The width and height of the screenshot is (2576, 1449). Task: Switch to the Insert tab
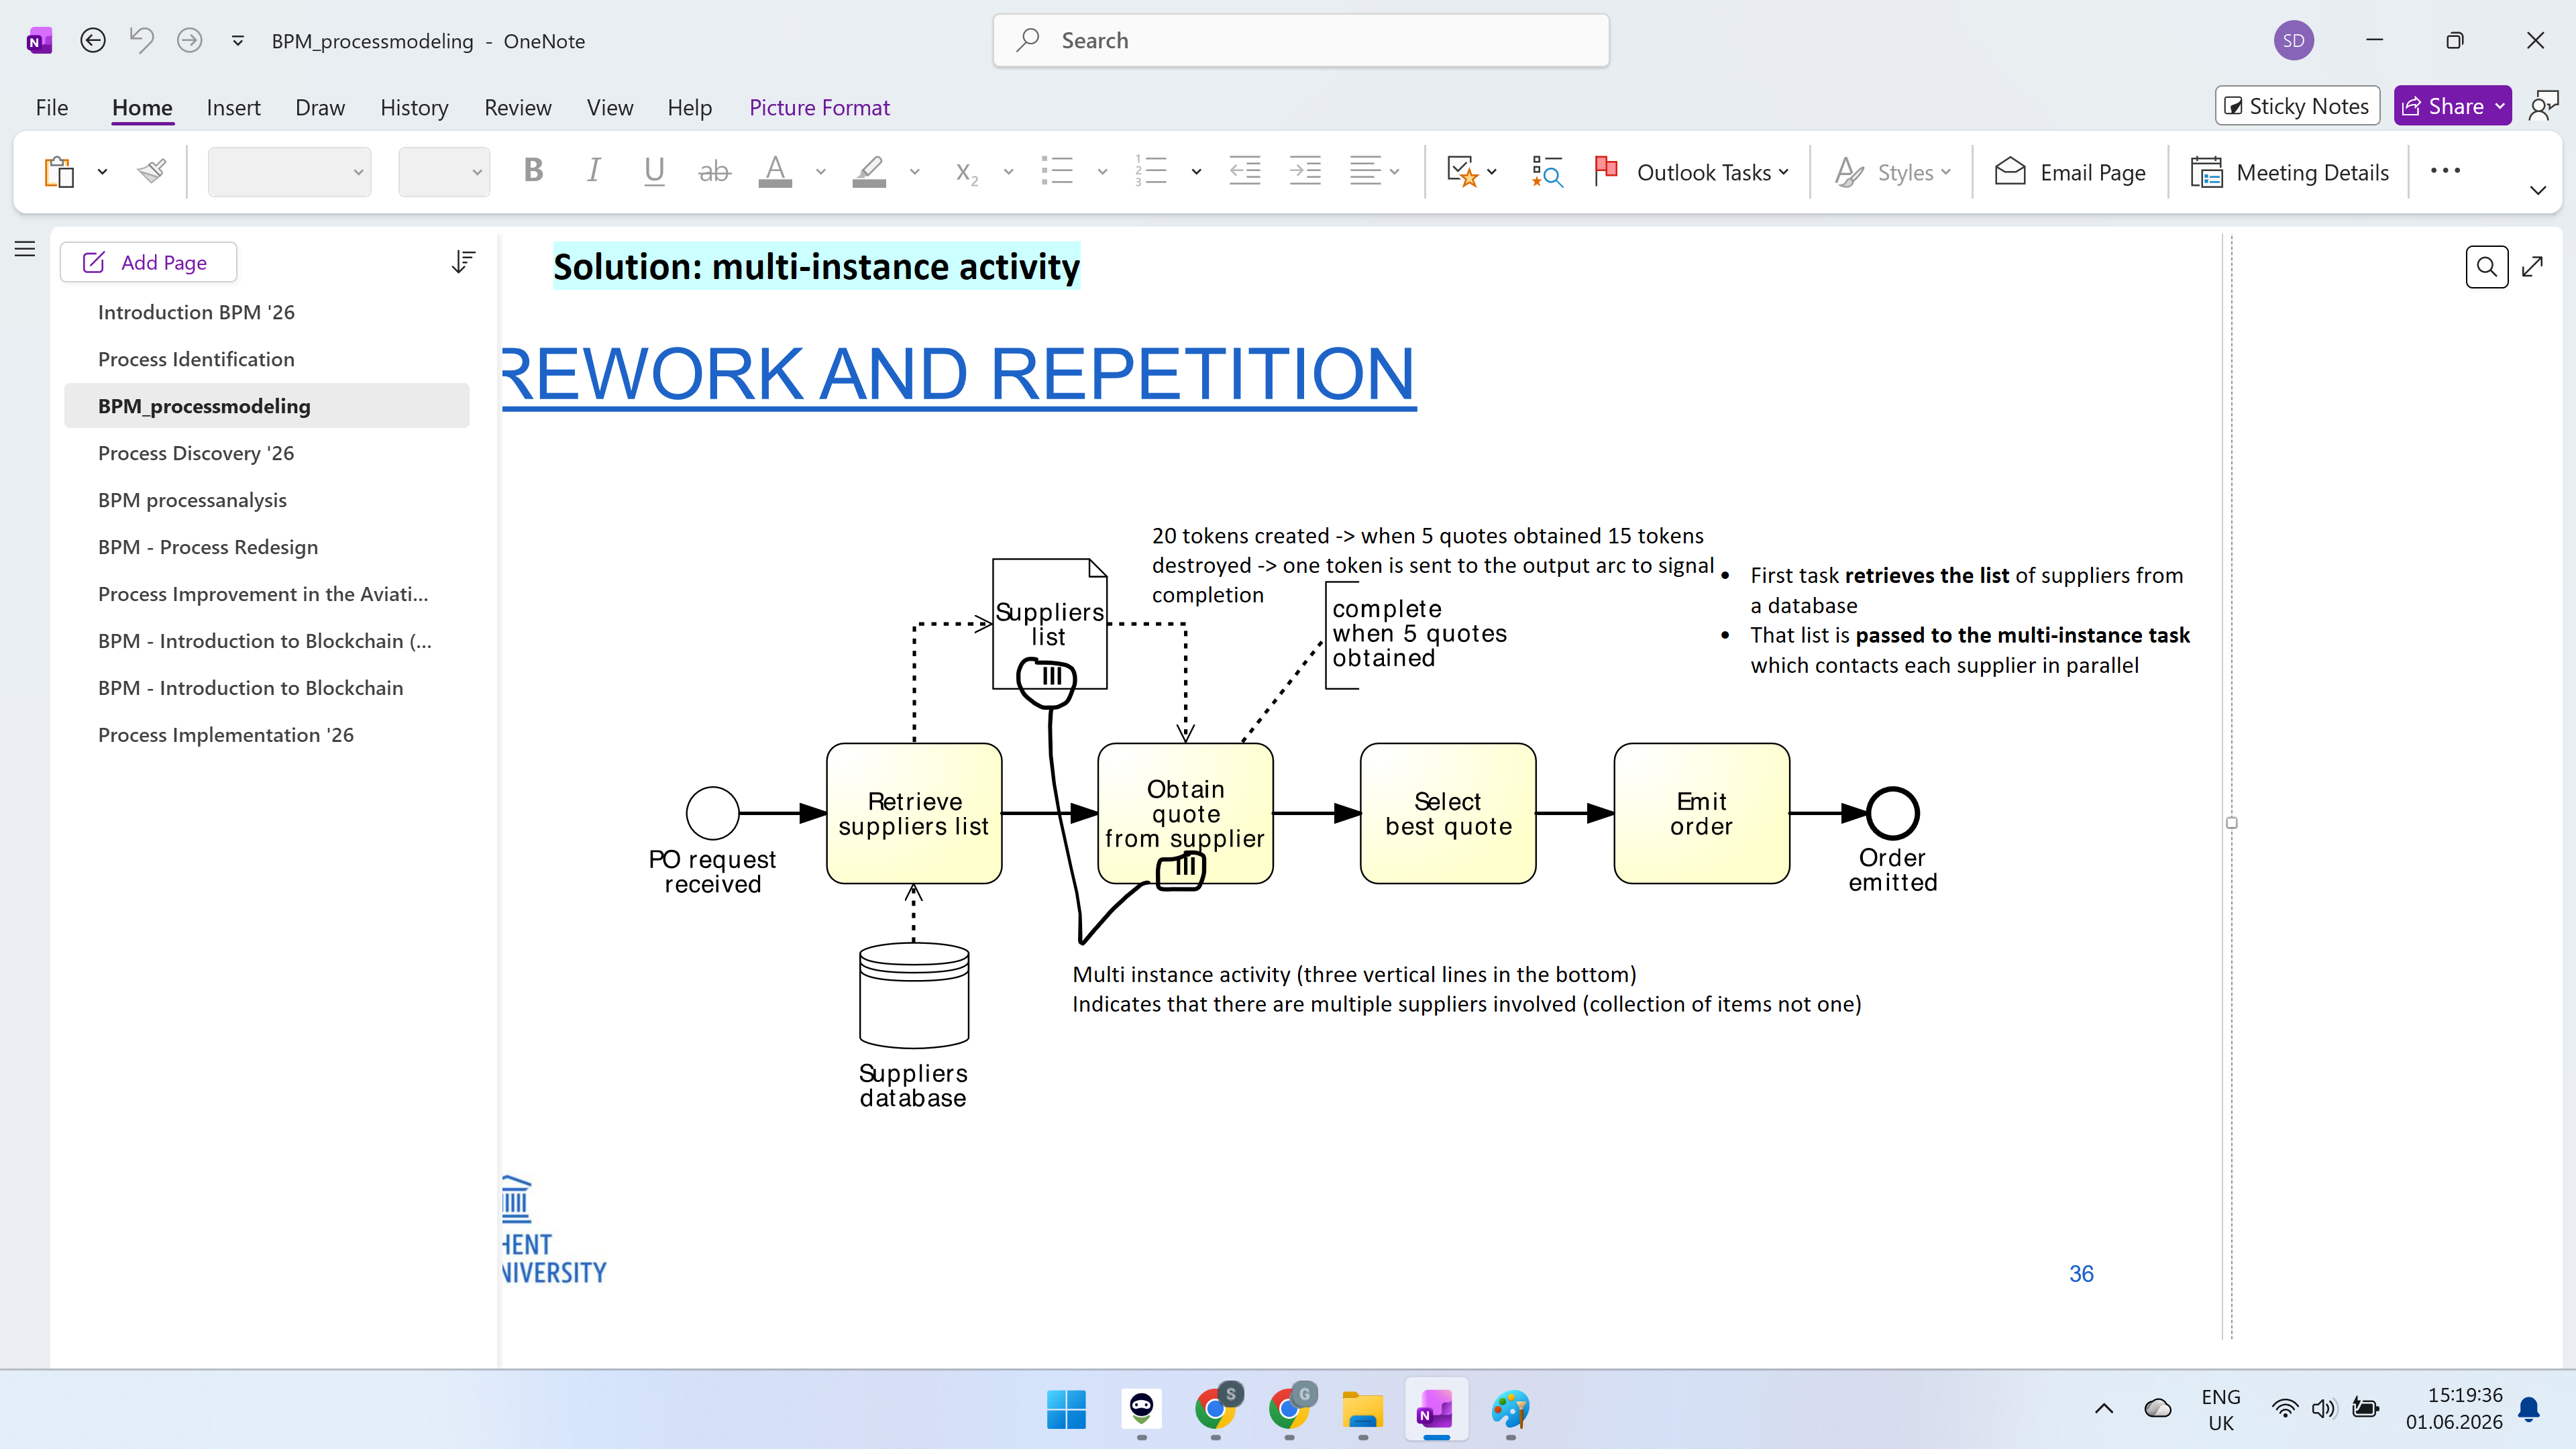coord(233,107)
